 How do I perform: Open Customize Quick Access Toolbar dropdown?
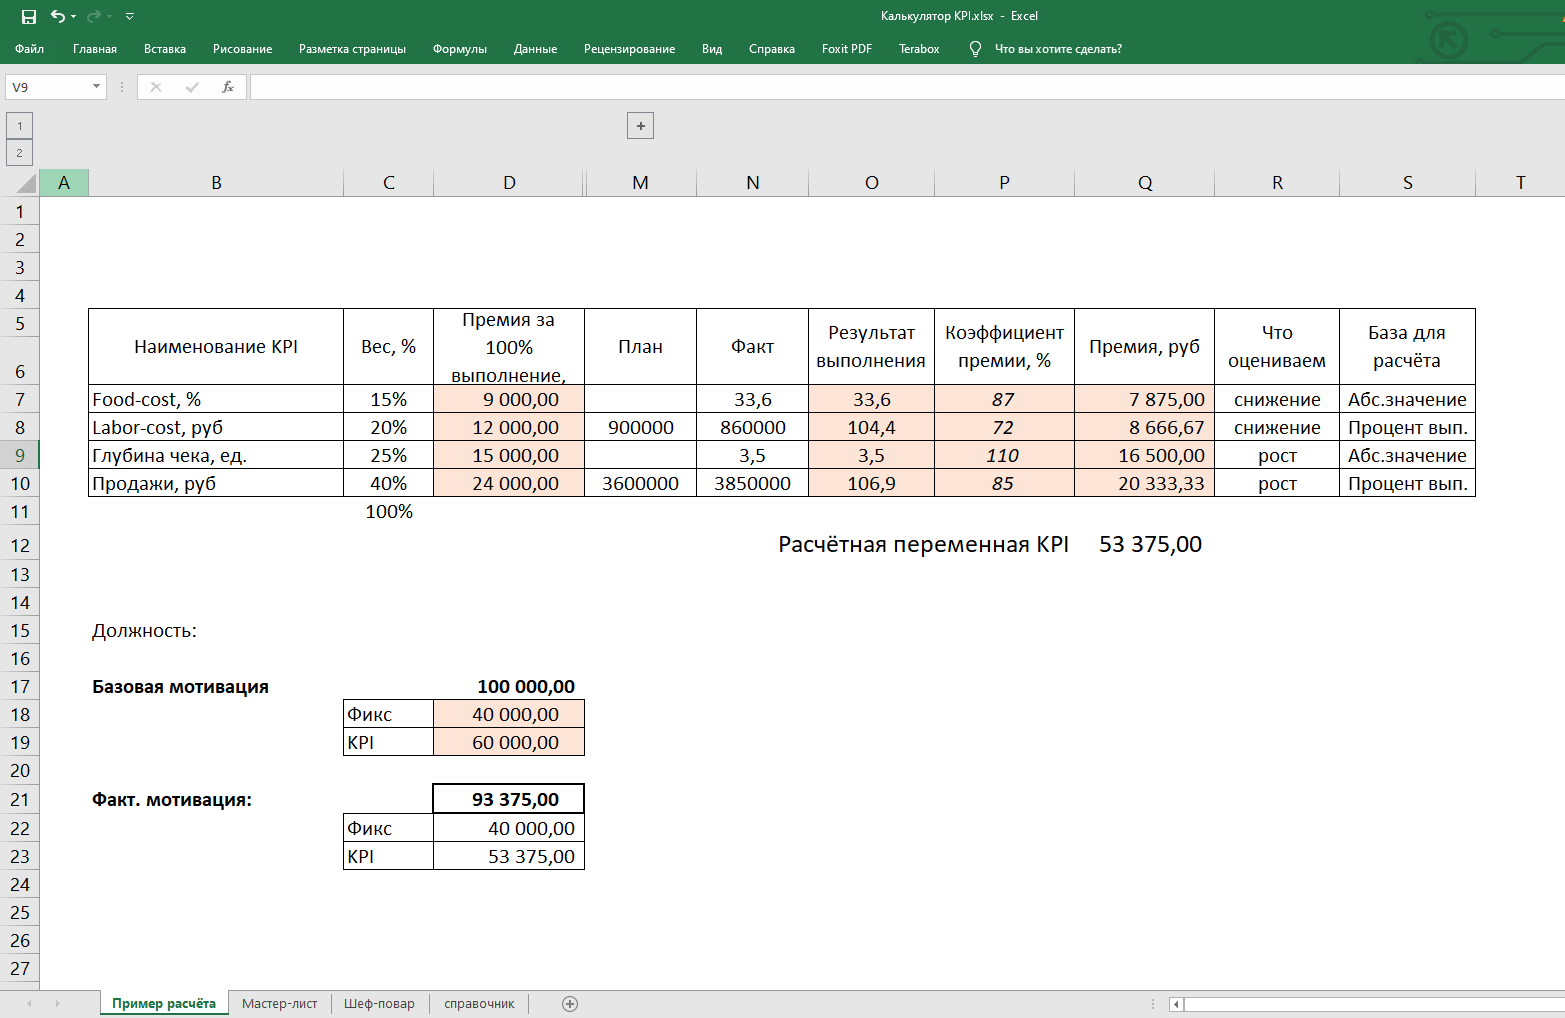pyautogui.click(x=130, y=16)
